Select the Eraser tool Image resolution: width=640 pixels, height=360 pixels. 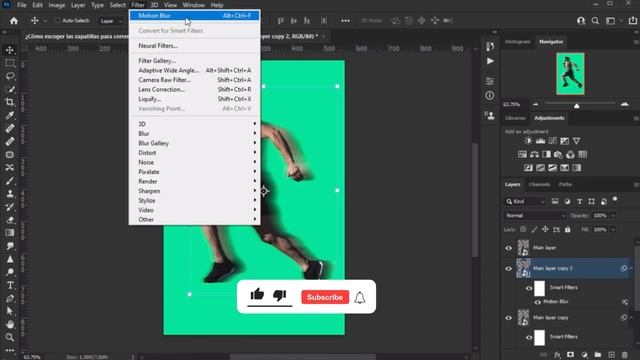point(10,220)
